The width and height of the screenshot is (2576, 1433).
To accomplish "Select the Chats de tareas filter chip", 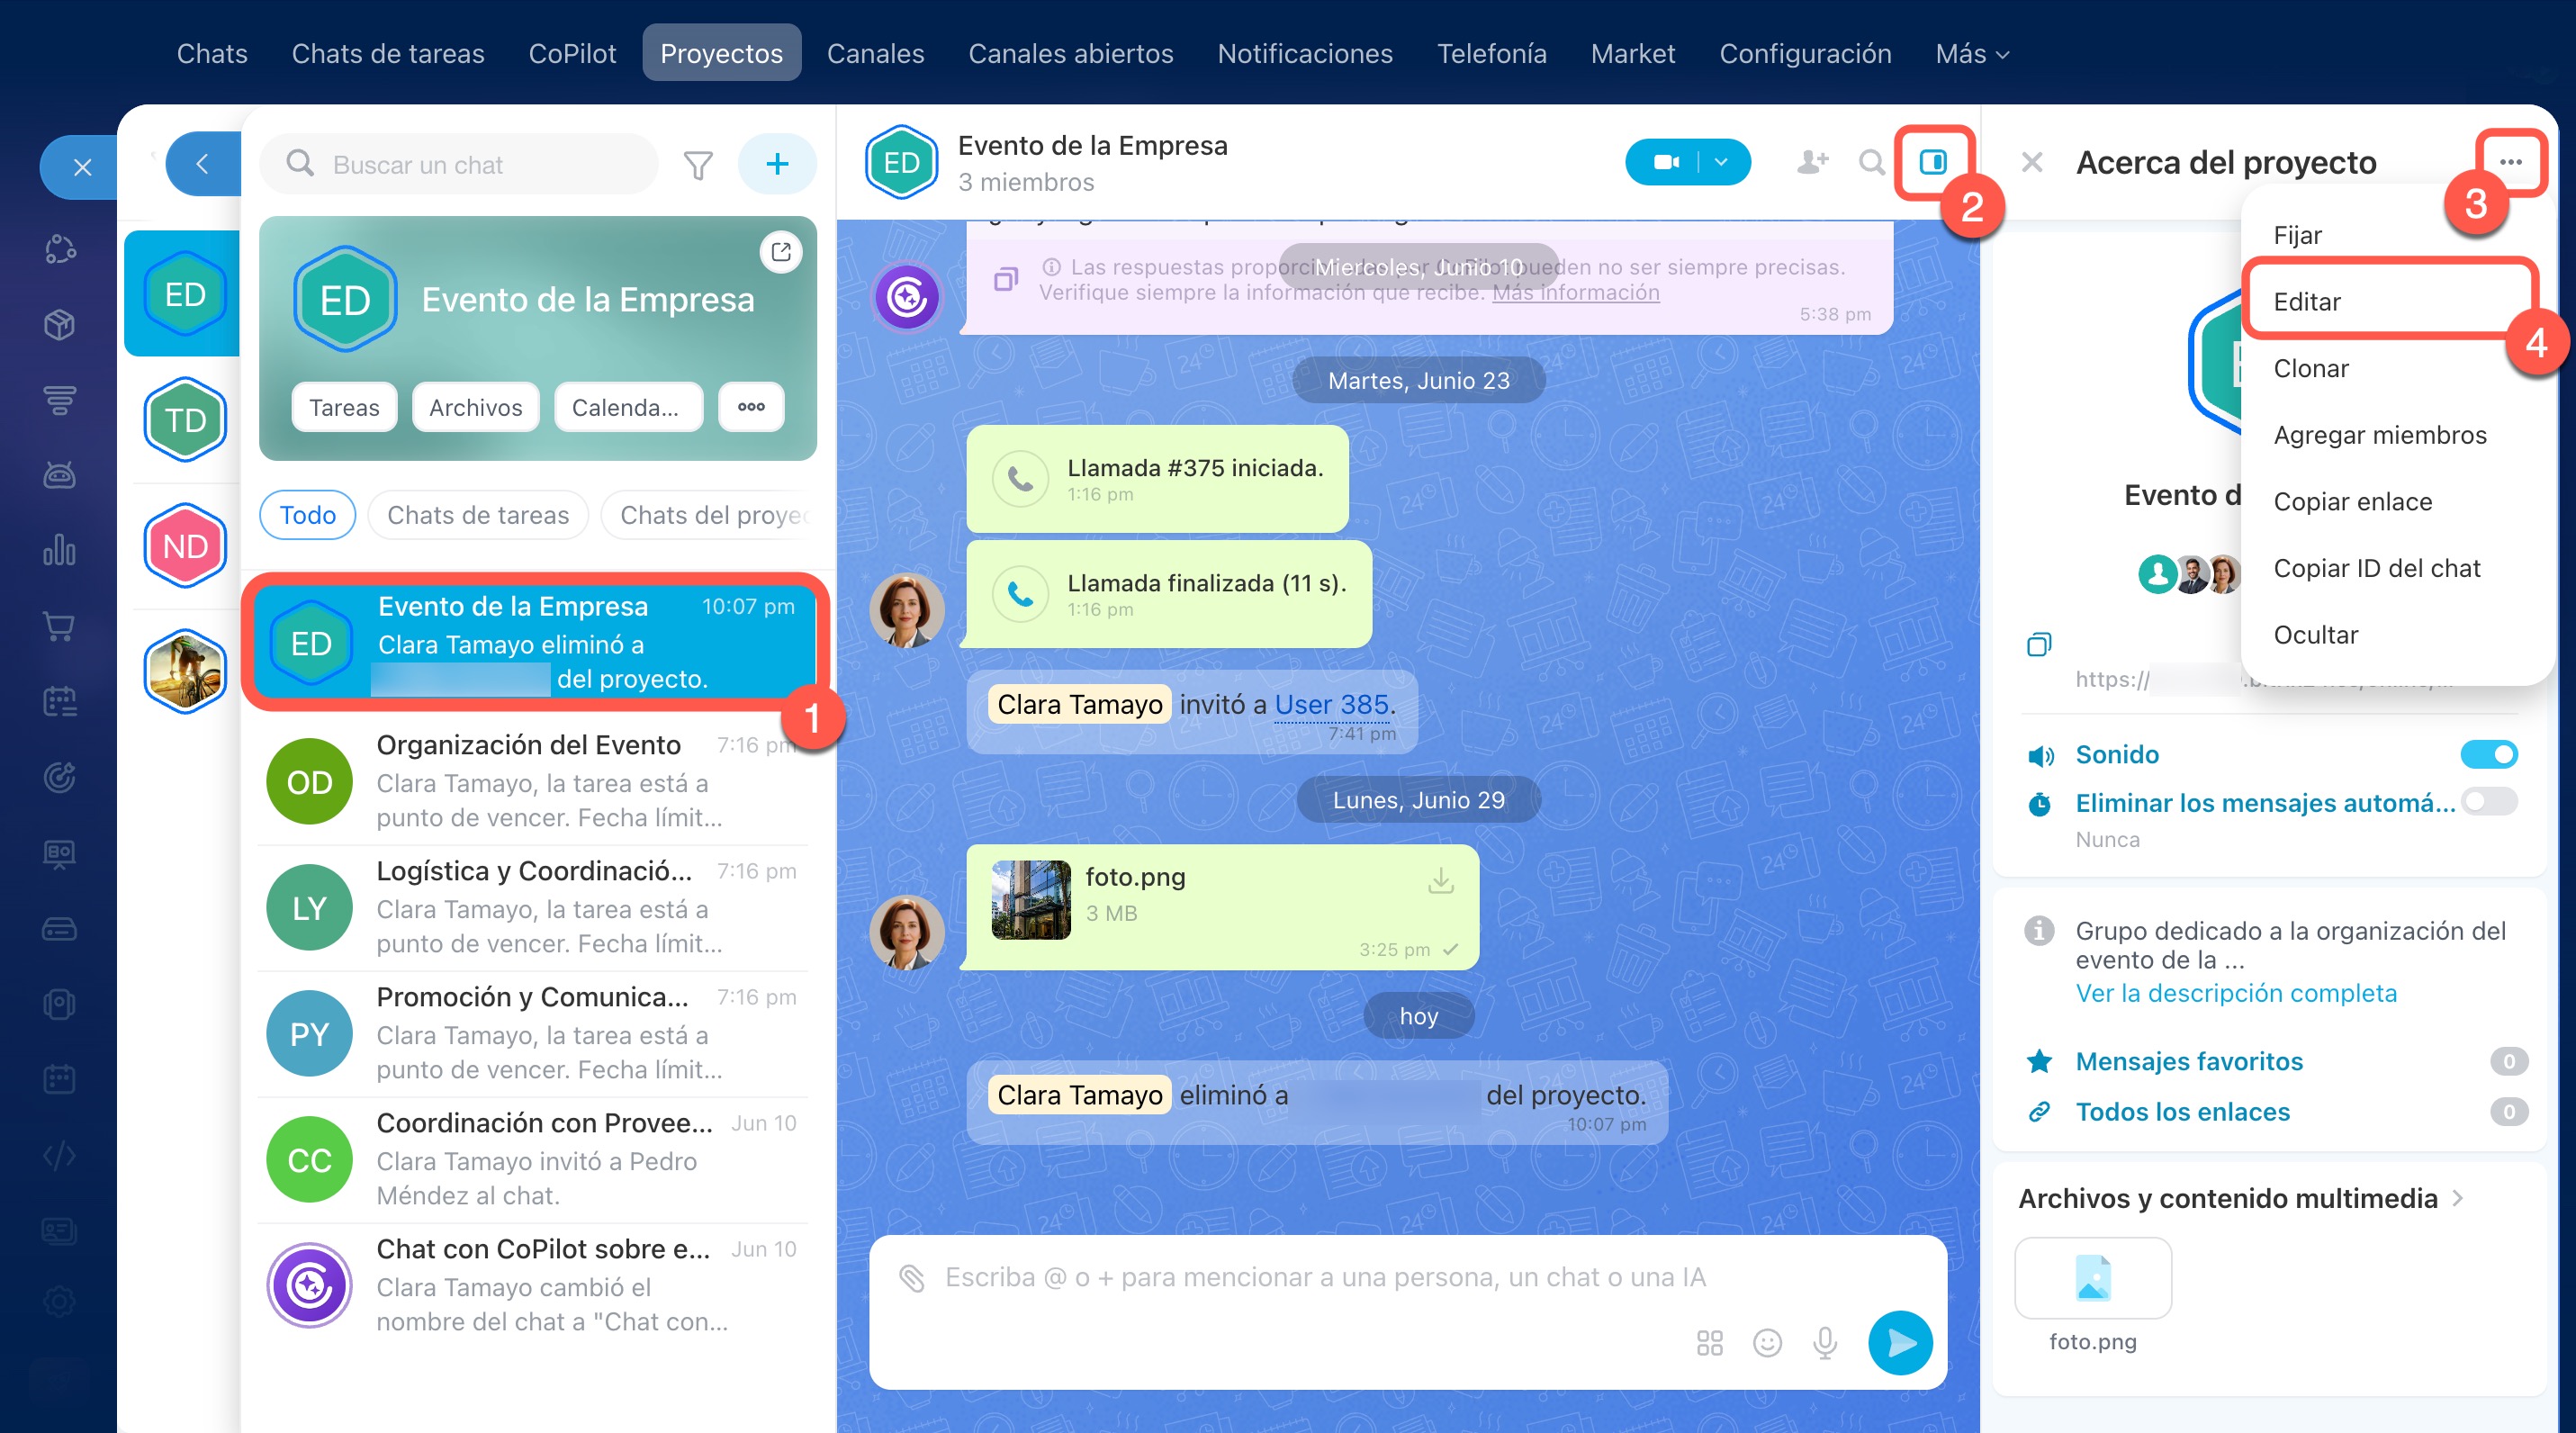I will (x=478, y=515).
